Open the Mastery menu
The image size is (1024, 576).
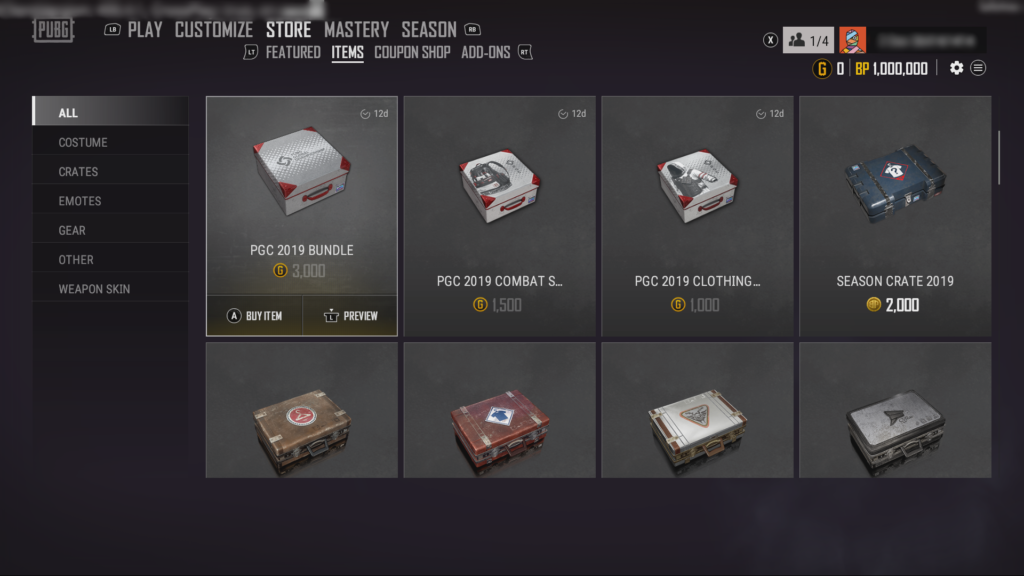click(x=356, y=30)
